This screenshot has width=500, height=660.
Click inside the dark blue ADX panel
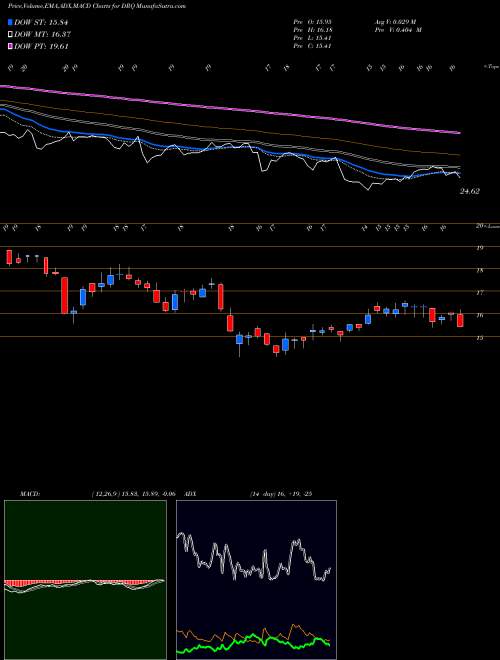click(x=256, y=580)
